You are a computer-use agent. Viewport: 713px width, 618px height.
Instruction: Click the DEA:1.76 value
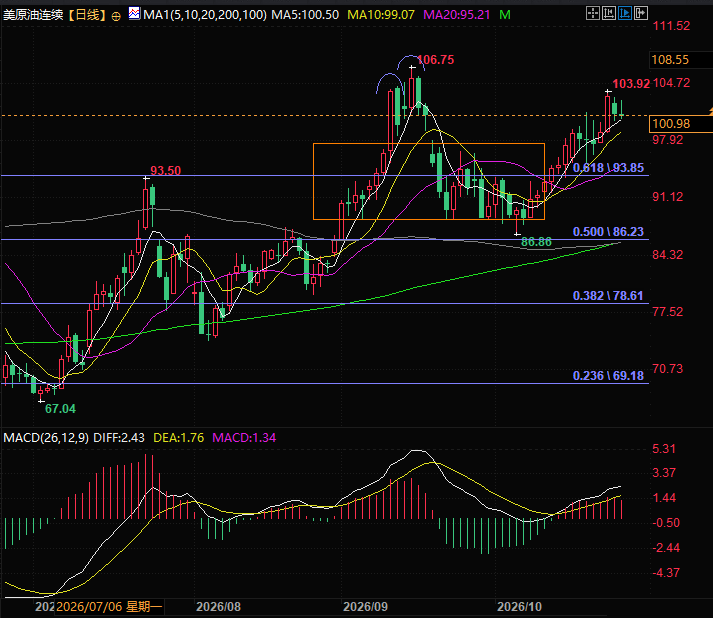[179, 438]
